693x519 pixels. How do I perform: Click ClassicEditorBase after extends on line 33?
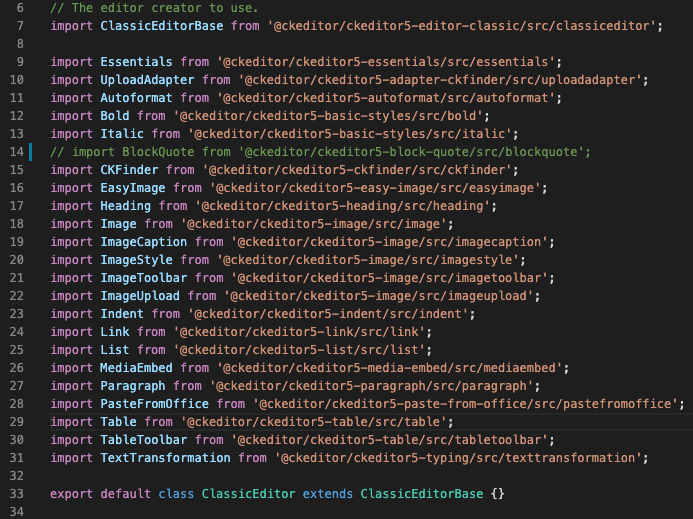pyautogui.click(x=422, y=494)
